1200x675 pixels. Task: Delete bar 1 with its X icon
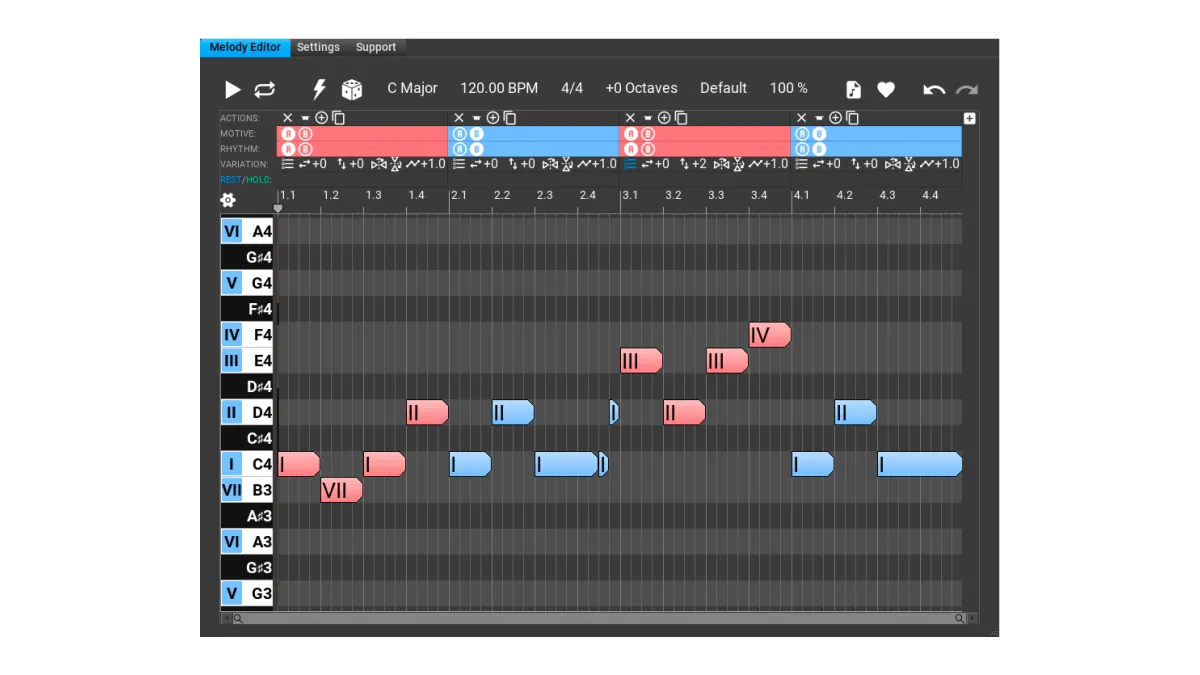click(287, 118)
